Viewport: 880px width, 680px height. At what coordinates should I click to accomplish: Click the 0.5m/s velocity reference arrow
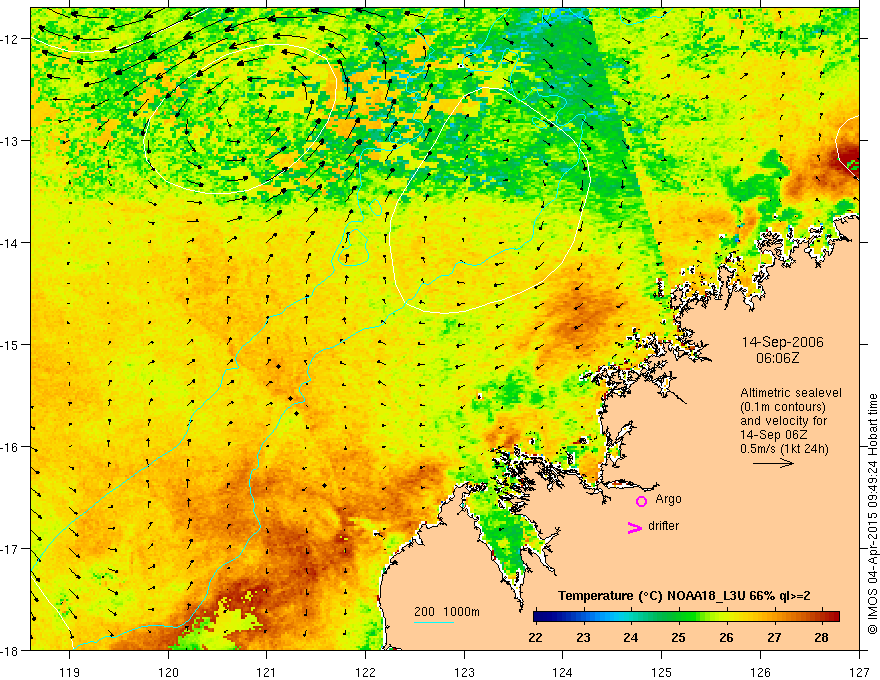click(773, 463)
